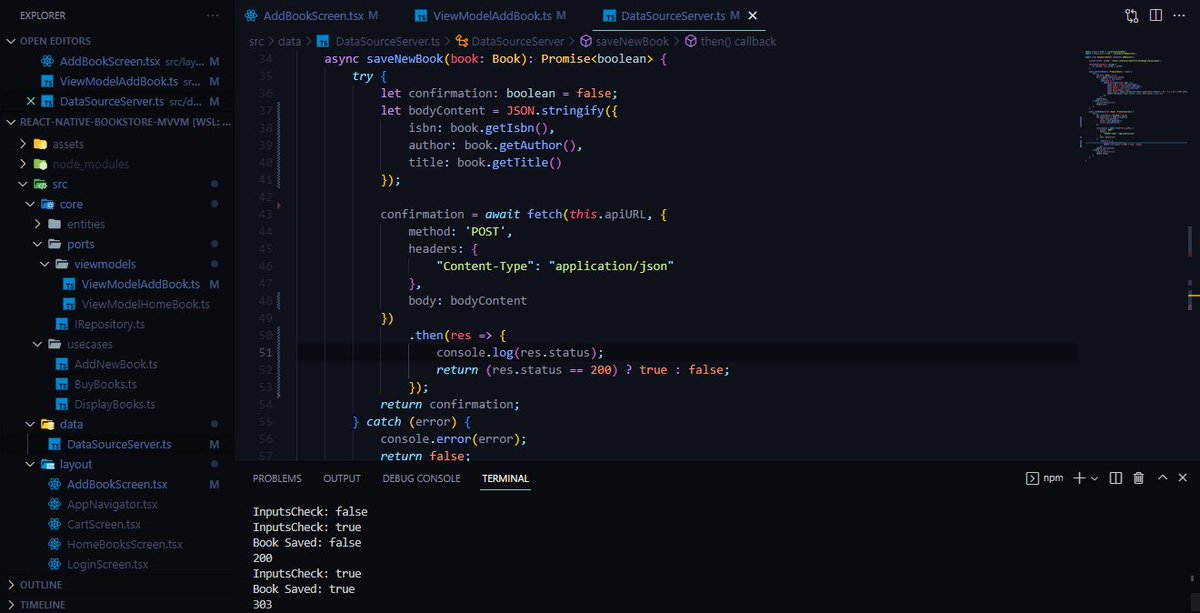Open the AddBookScreen.tsx editor tab

click(311, 16)
